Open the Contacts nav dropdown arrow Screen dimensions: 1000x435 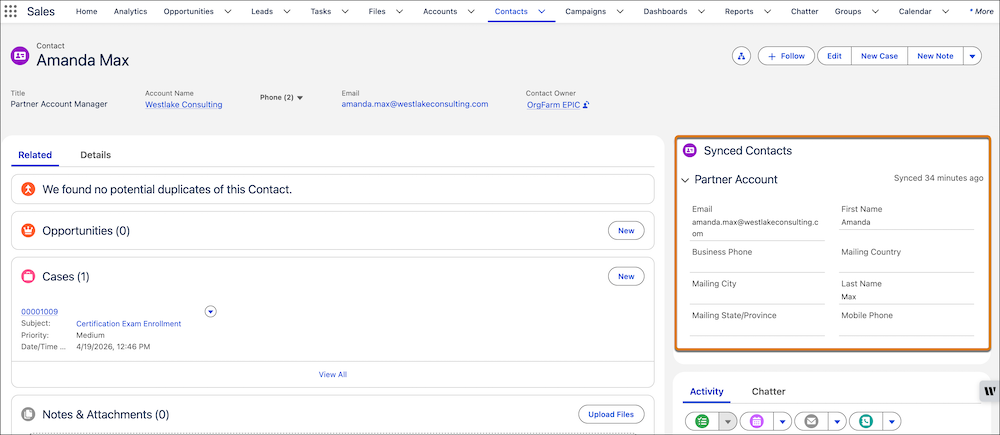coord(541,11)
